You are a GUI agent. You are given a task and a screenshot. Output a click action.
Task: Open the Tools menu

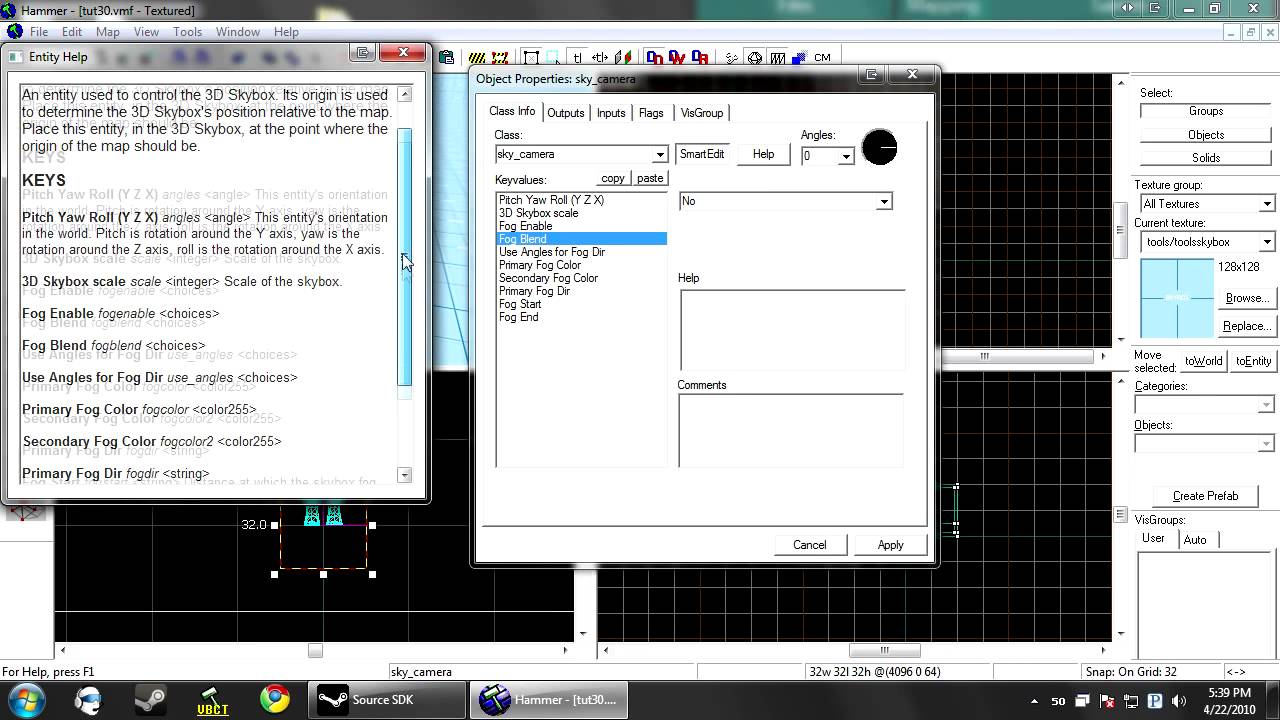pyautogui.click(x=187, y=32)
